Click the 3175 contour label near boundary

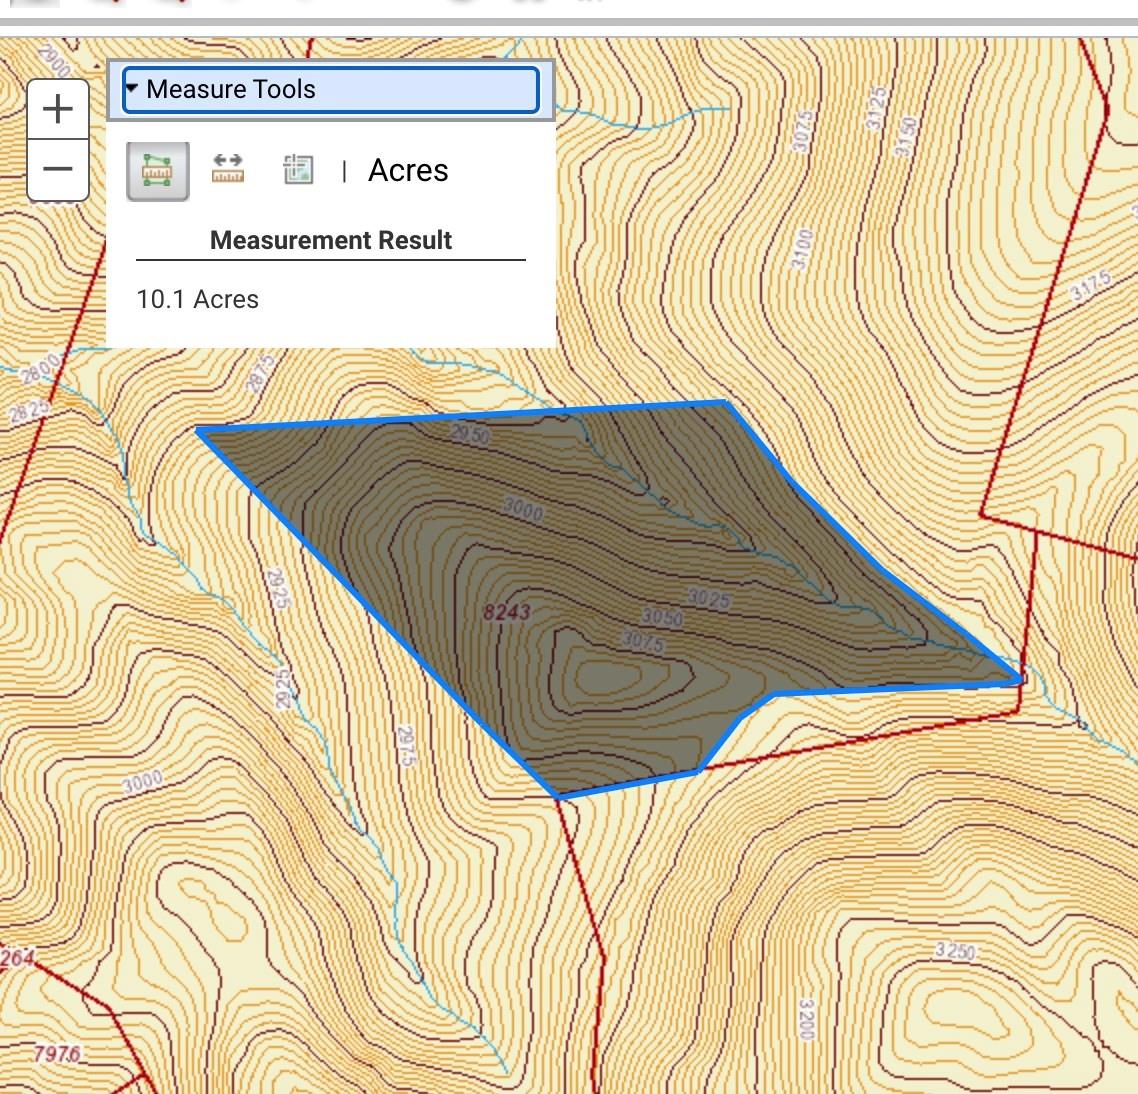pyautogui.click(x=1091, y=285)
